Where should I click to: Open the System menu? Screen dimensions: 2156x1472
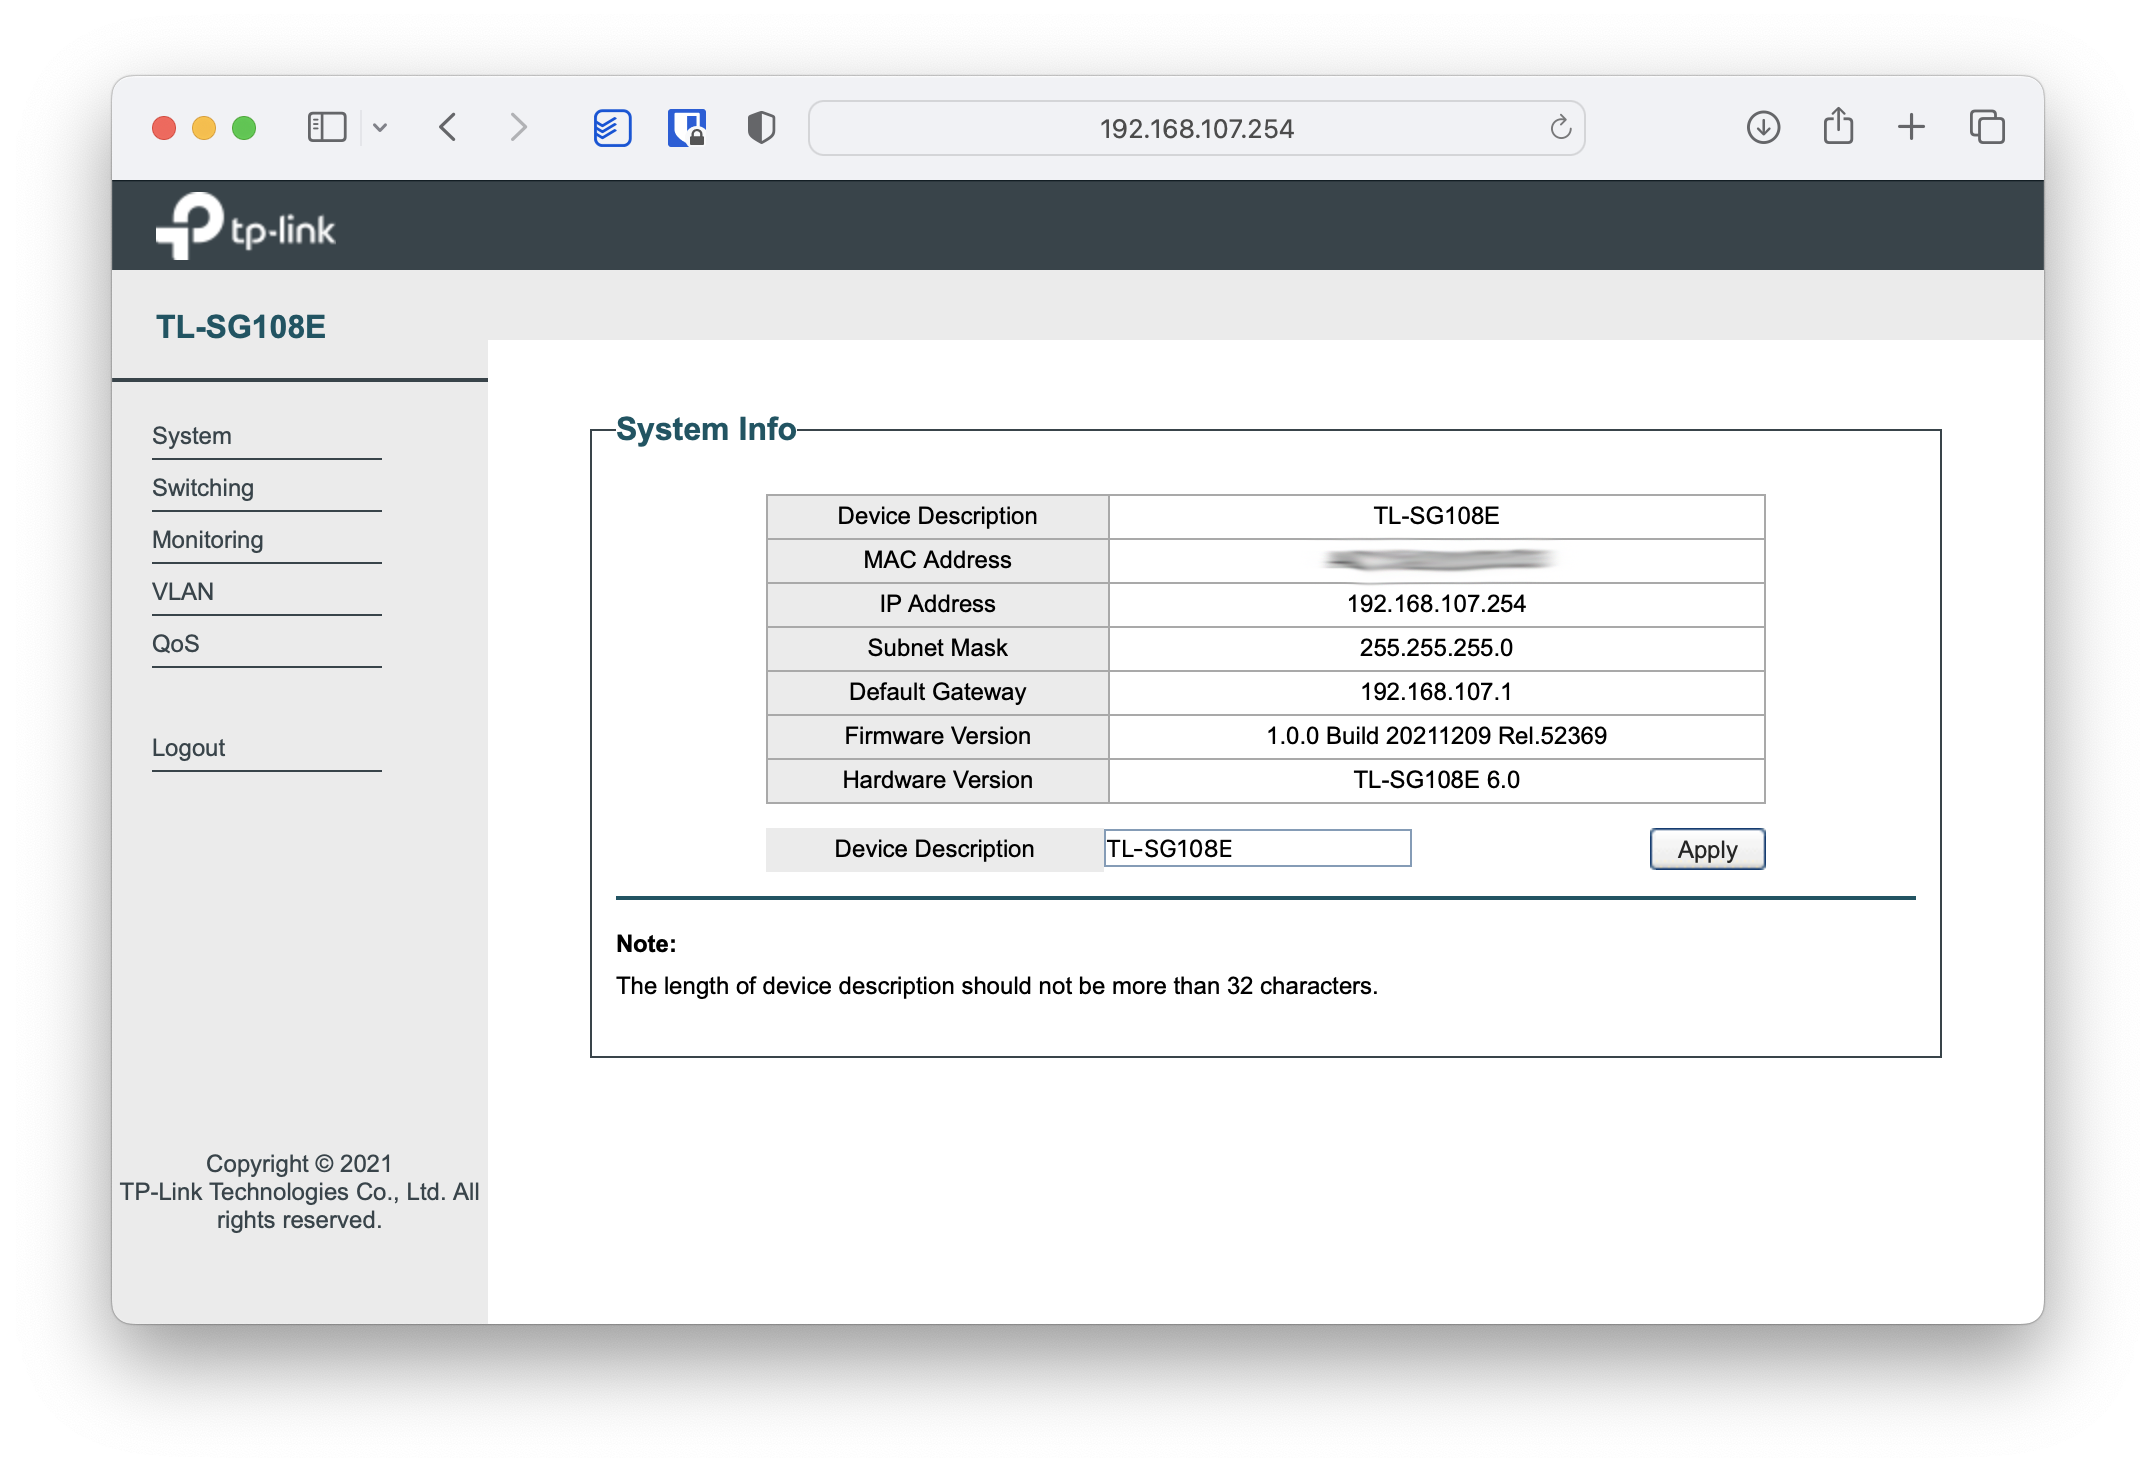pos(192,436)
